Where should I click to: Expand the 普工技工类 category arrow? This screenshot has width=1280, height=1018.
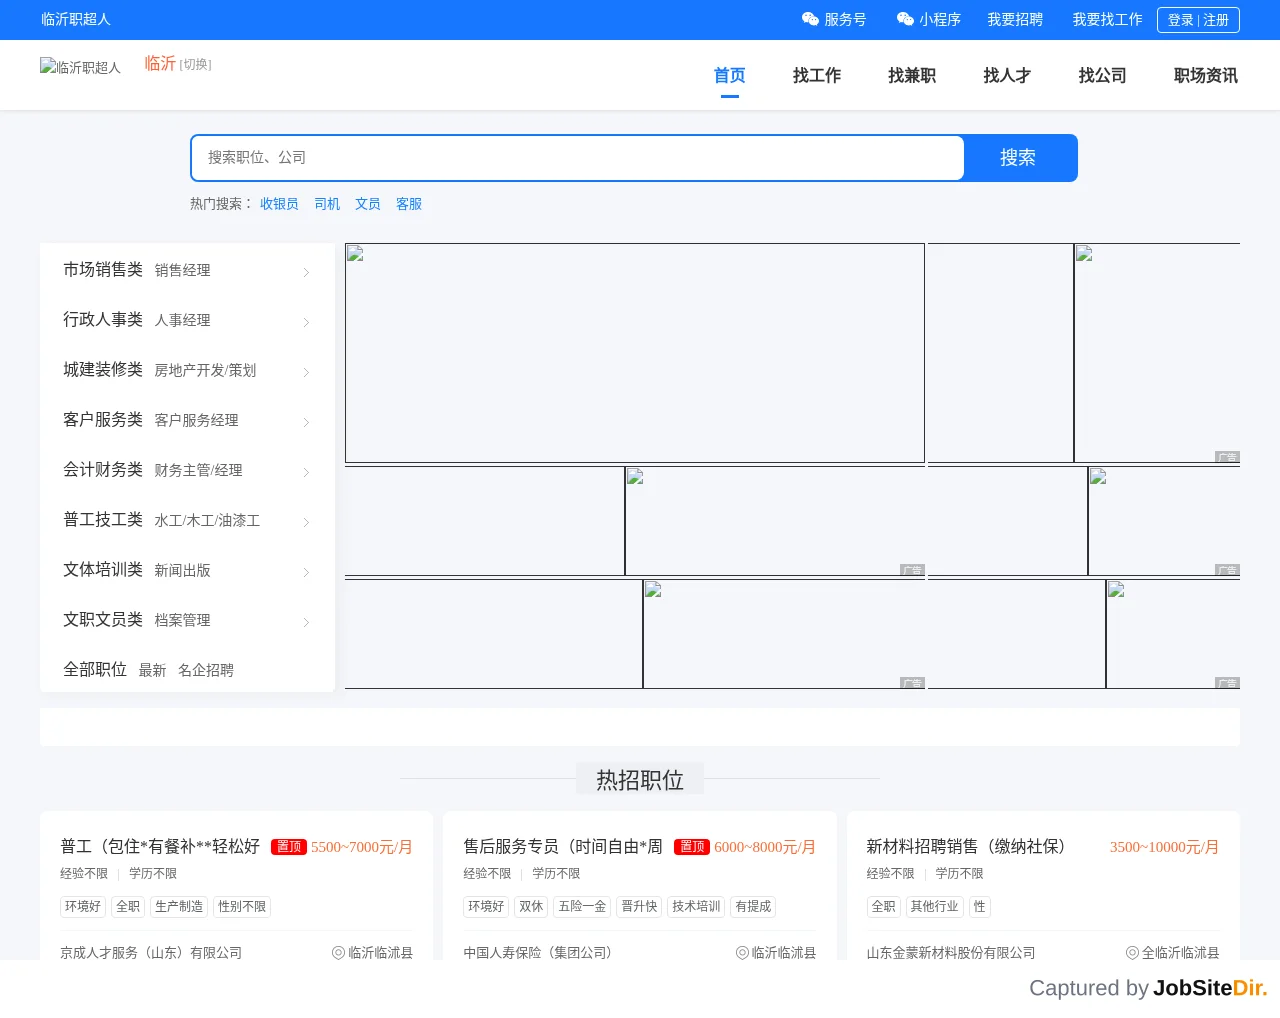point(306,522)
